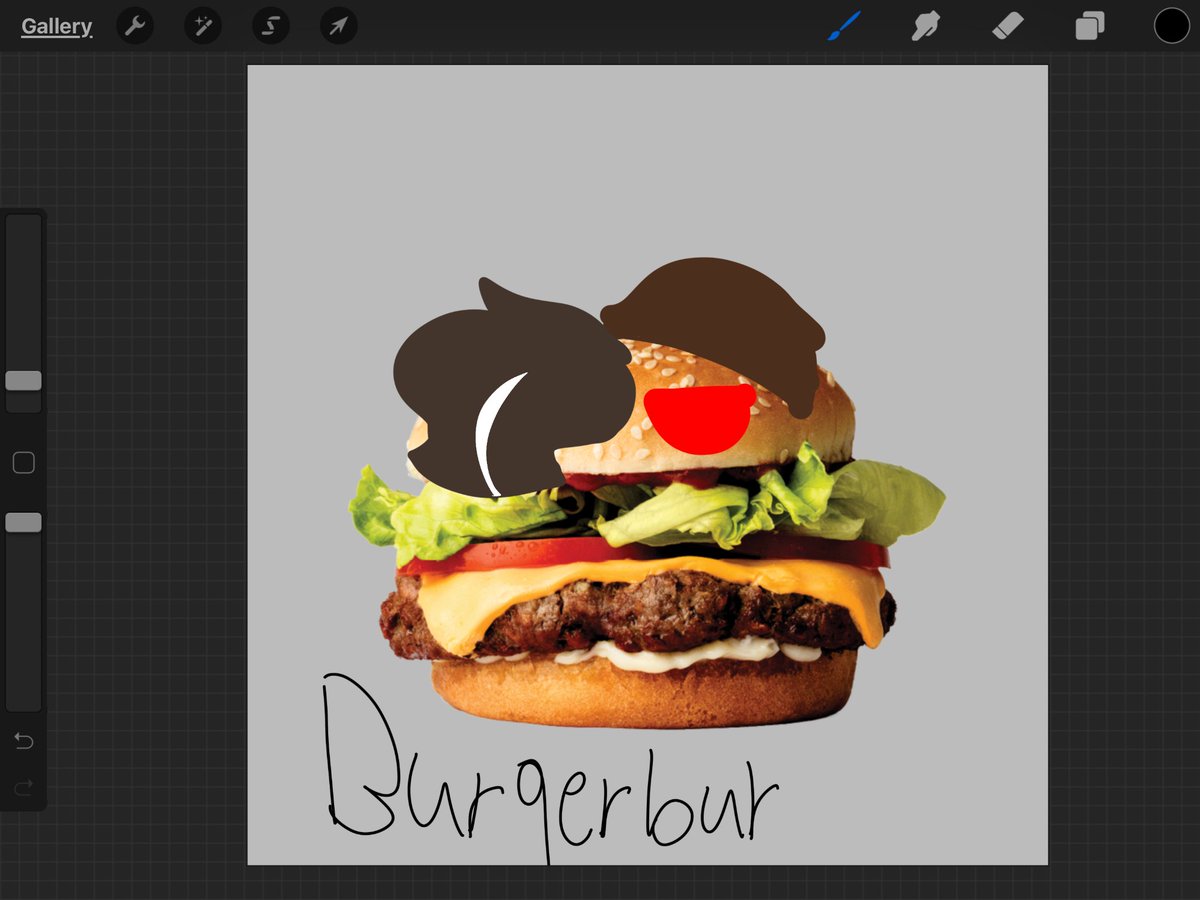The image size is (1200, 900).
Task: Open the Actions wrench menu
Action: 135,26
